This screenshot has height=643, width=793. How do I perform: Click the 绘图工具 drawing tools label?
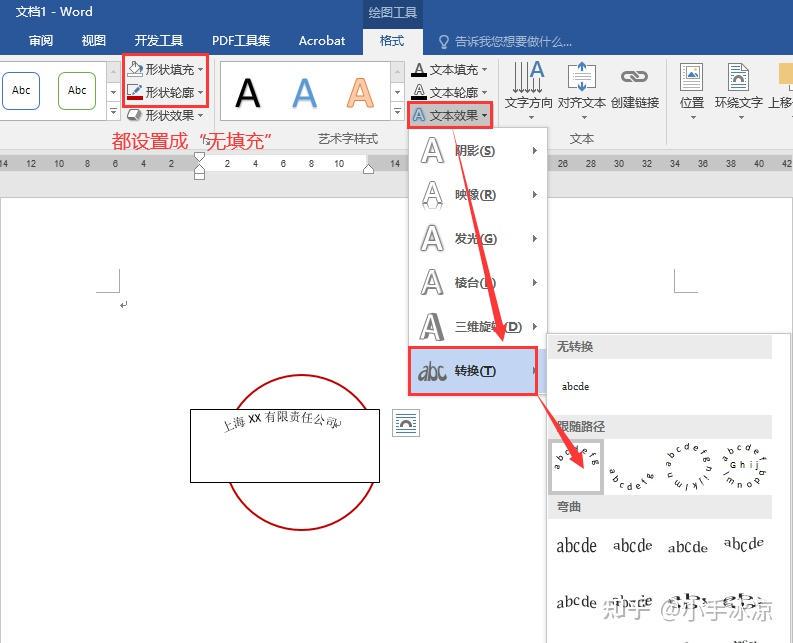pos(392,13)
